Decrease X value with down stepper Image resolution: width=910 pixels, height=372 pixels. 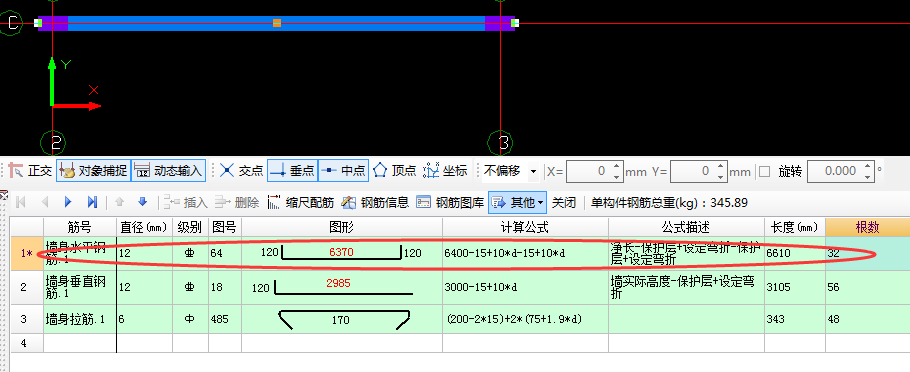coord(617,176)
